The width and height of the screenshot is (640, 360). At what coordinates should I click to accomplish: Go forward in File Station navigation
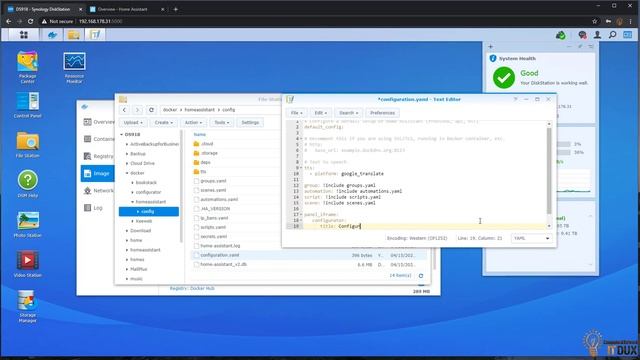[x=137, y=110]
